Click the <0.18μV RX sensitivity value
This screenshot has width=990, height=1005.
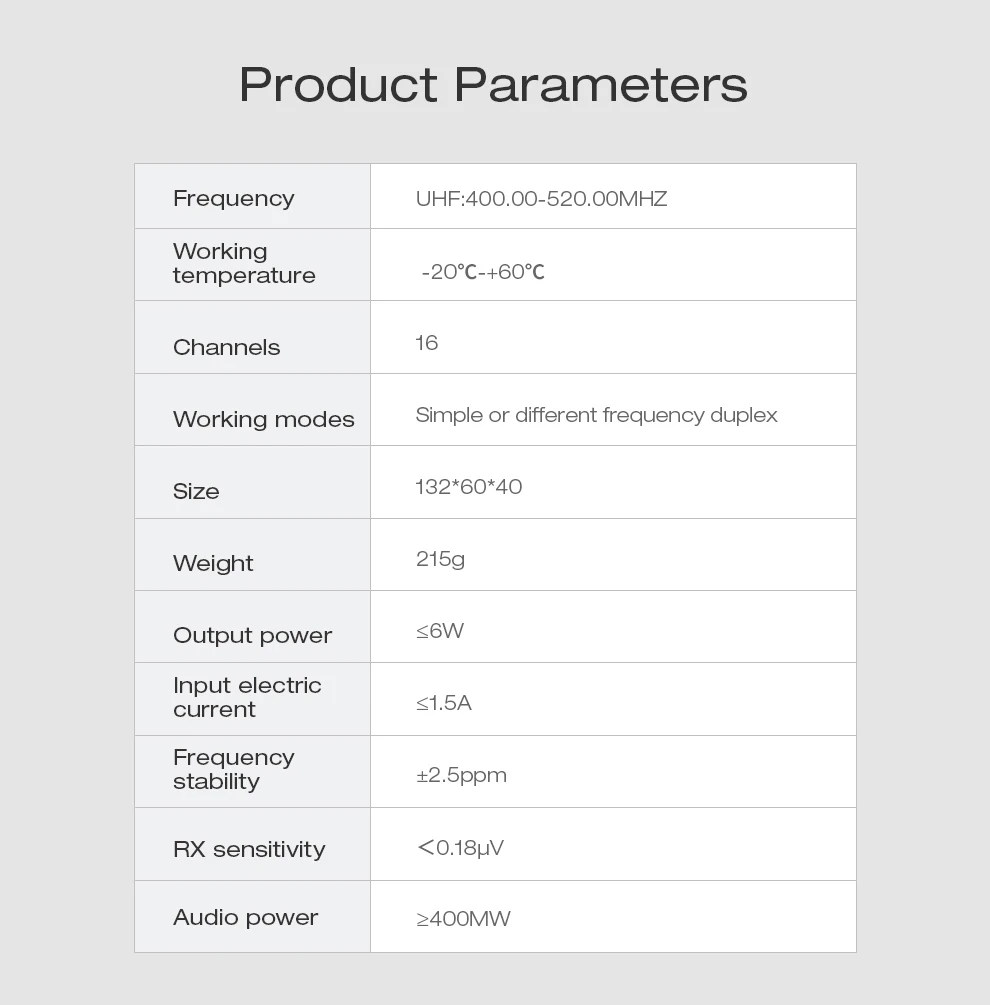(x=460, y=848)
